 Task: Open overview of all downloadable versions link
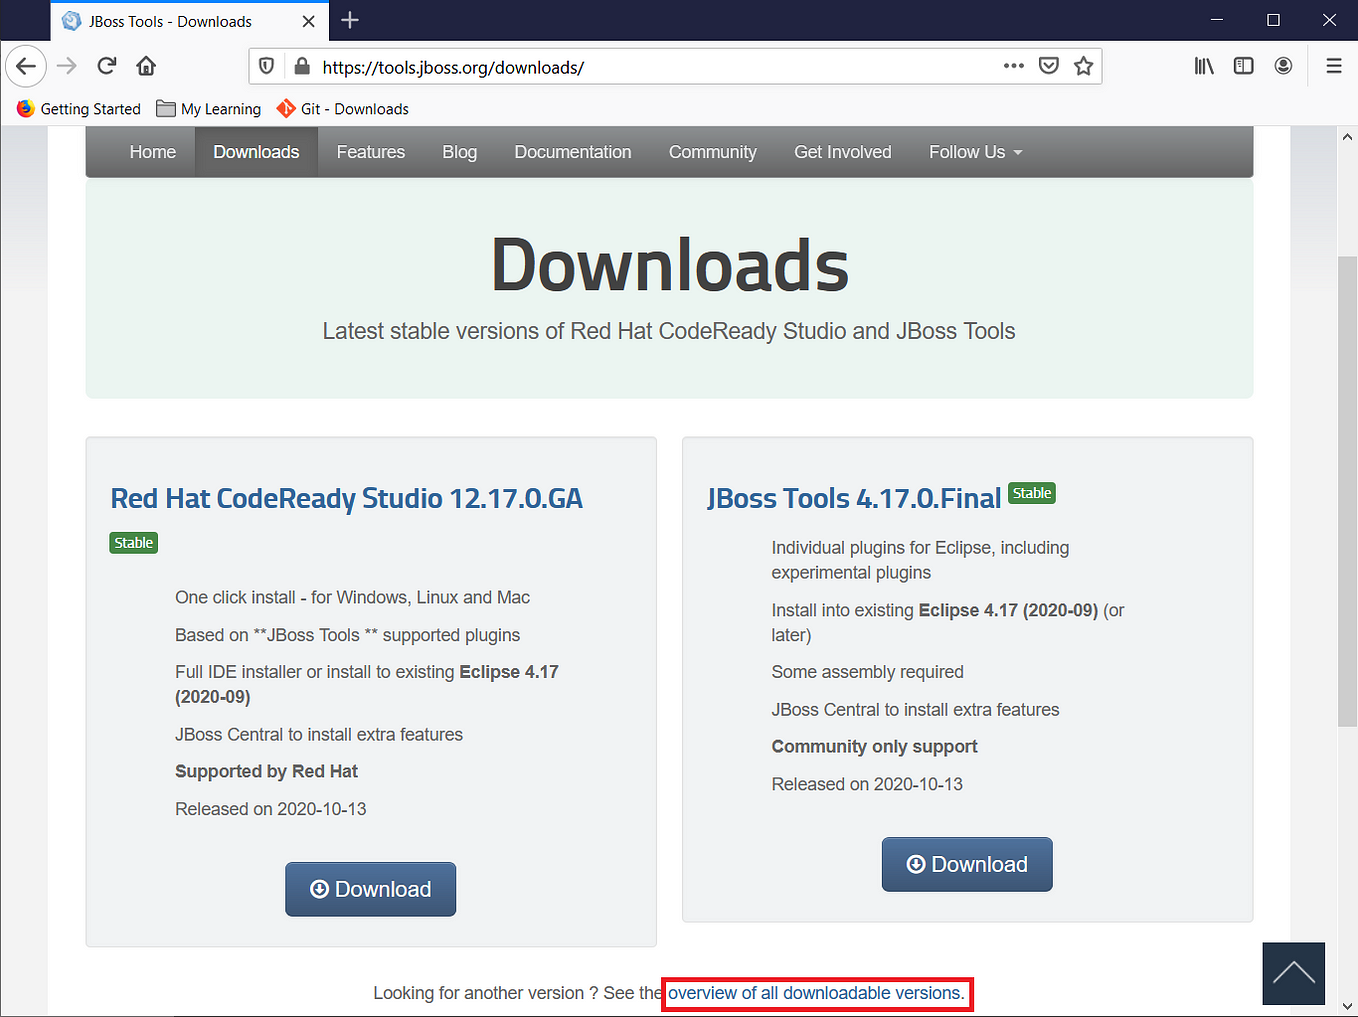816,993
